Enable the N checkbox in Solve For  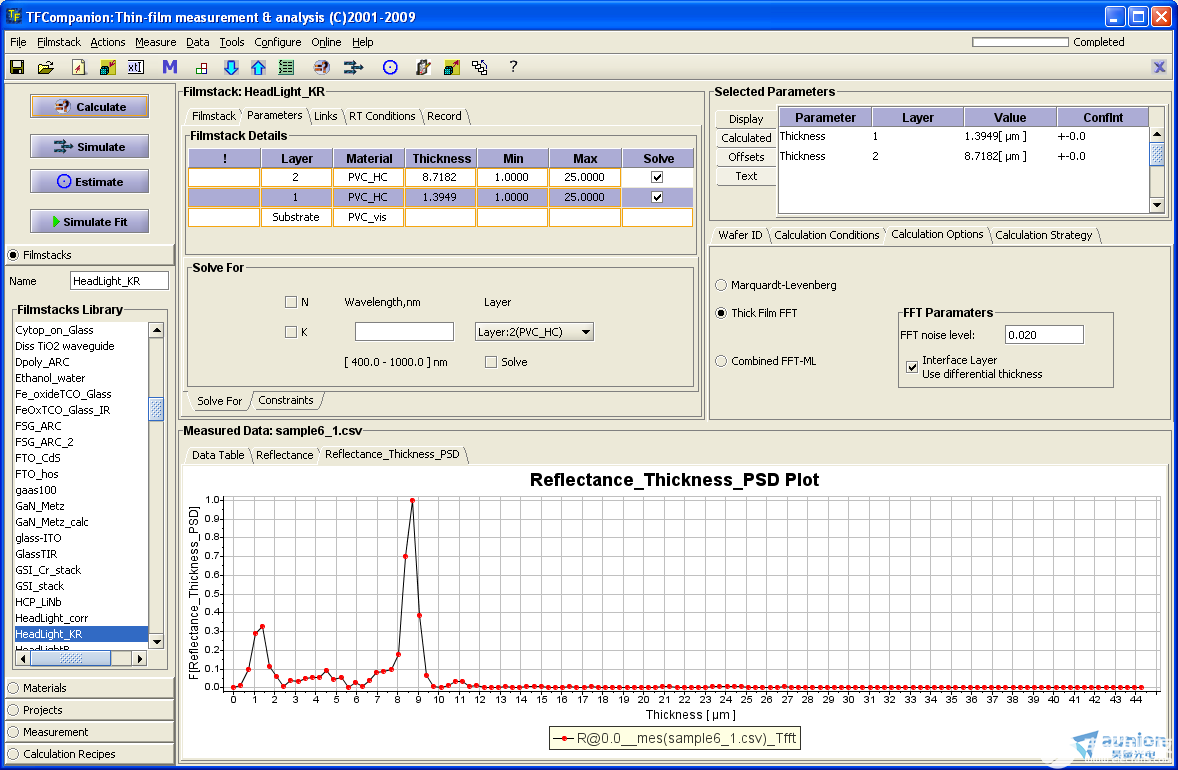pyautogui.click(x=291, y=302)
